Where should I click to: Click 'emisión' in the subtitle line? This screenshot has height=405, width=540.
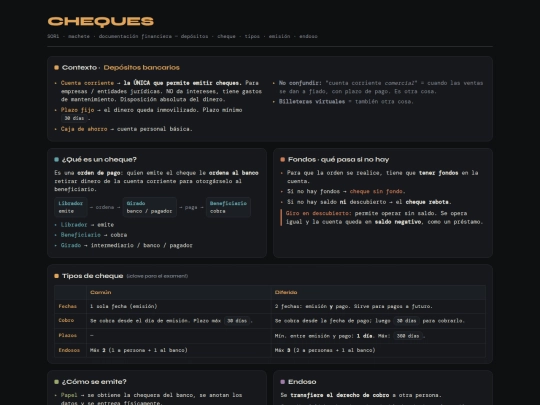click(x=279, y=36)
